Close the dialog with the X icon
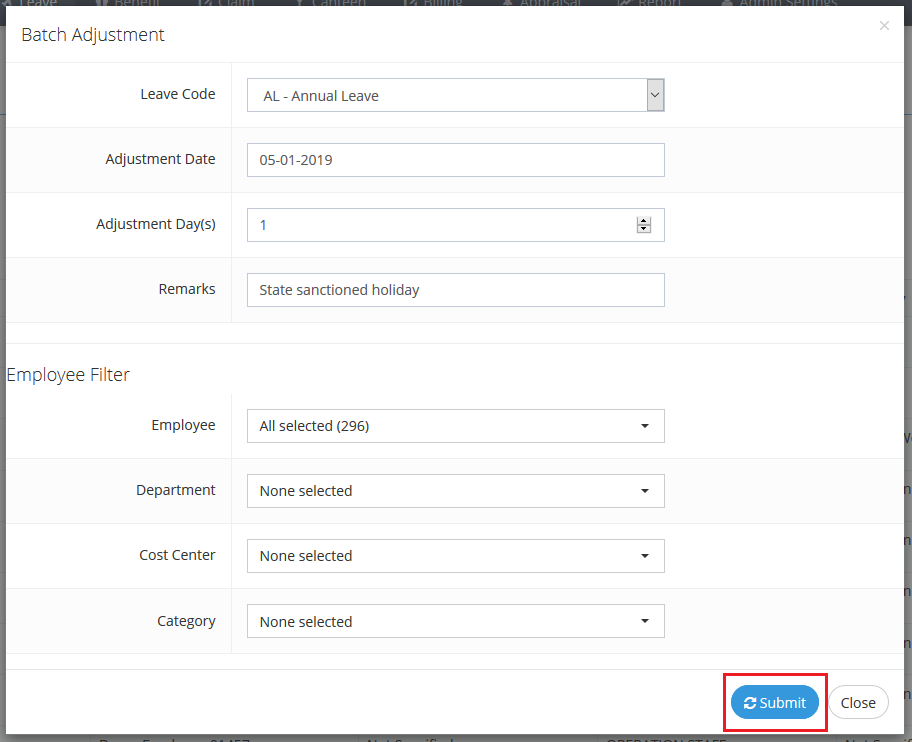The height and width of the screenshot is (742, 912). [x=884, y=26]
